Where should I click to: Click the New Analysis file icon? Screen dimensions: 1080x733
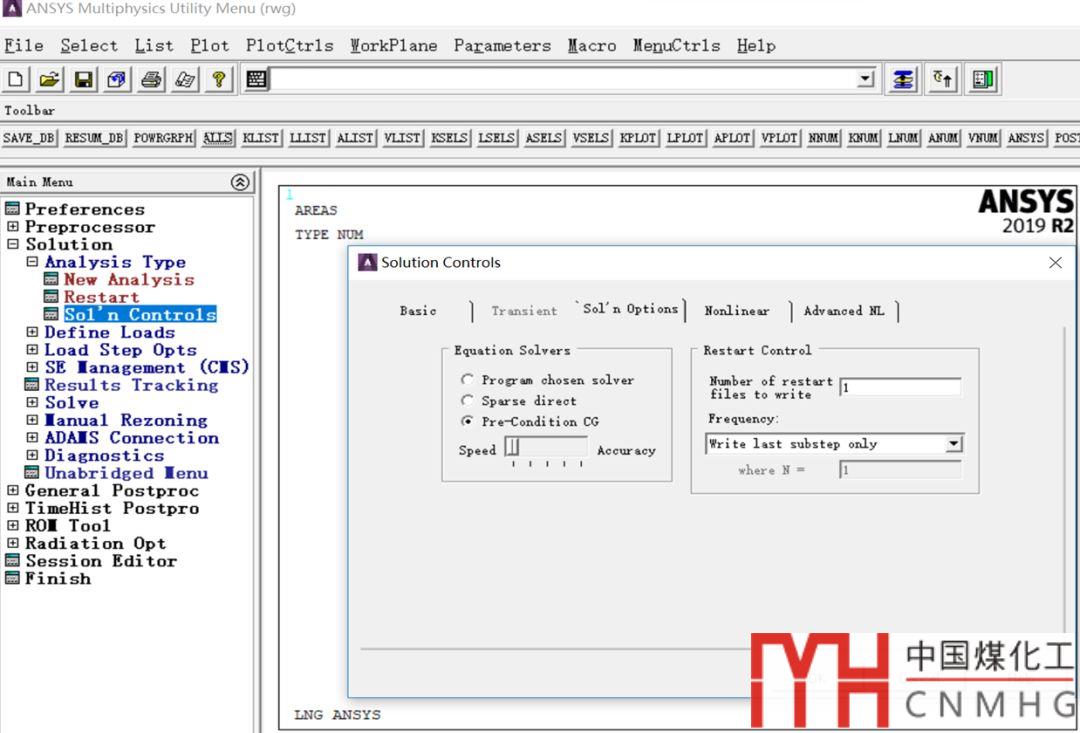coord(15,80)
